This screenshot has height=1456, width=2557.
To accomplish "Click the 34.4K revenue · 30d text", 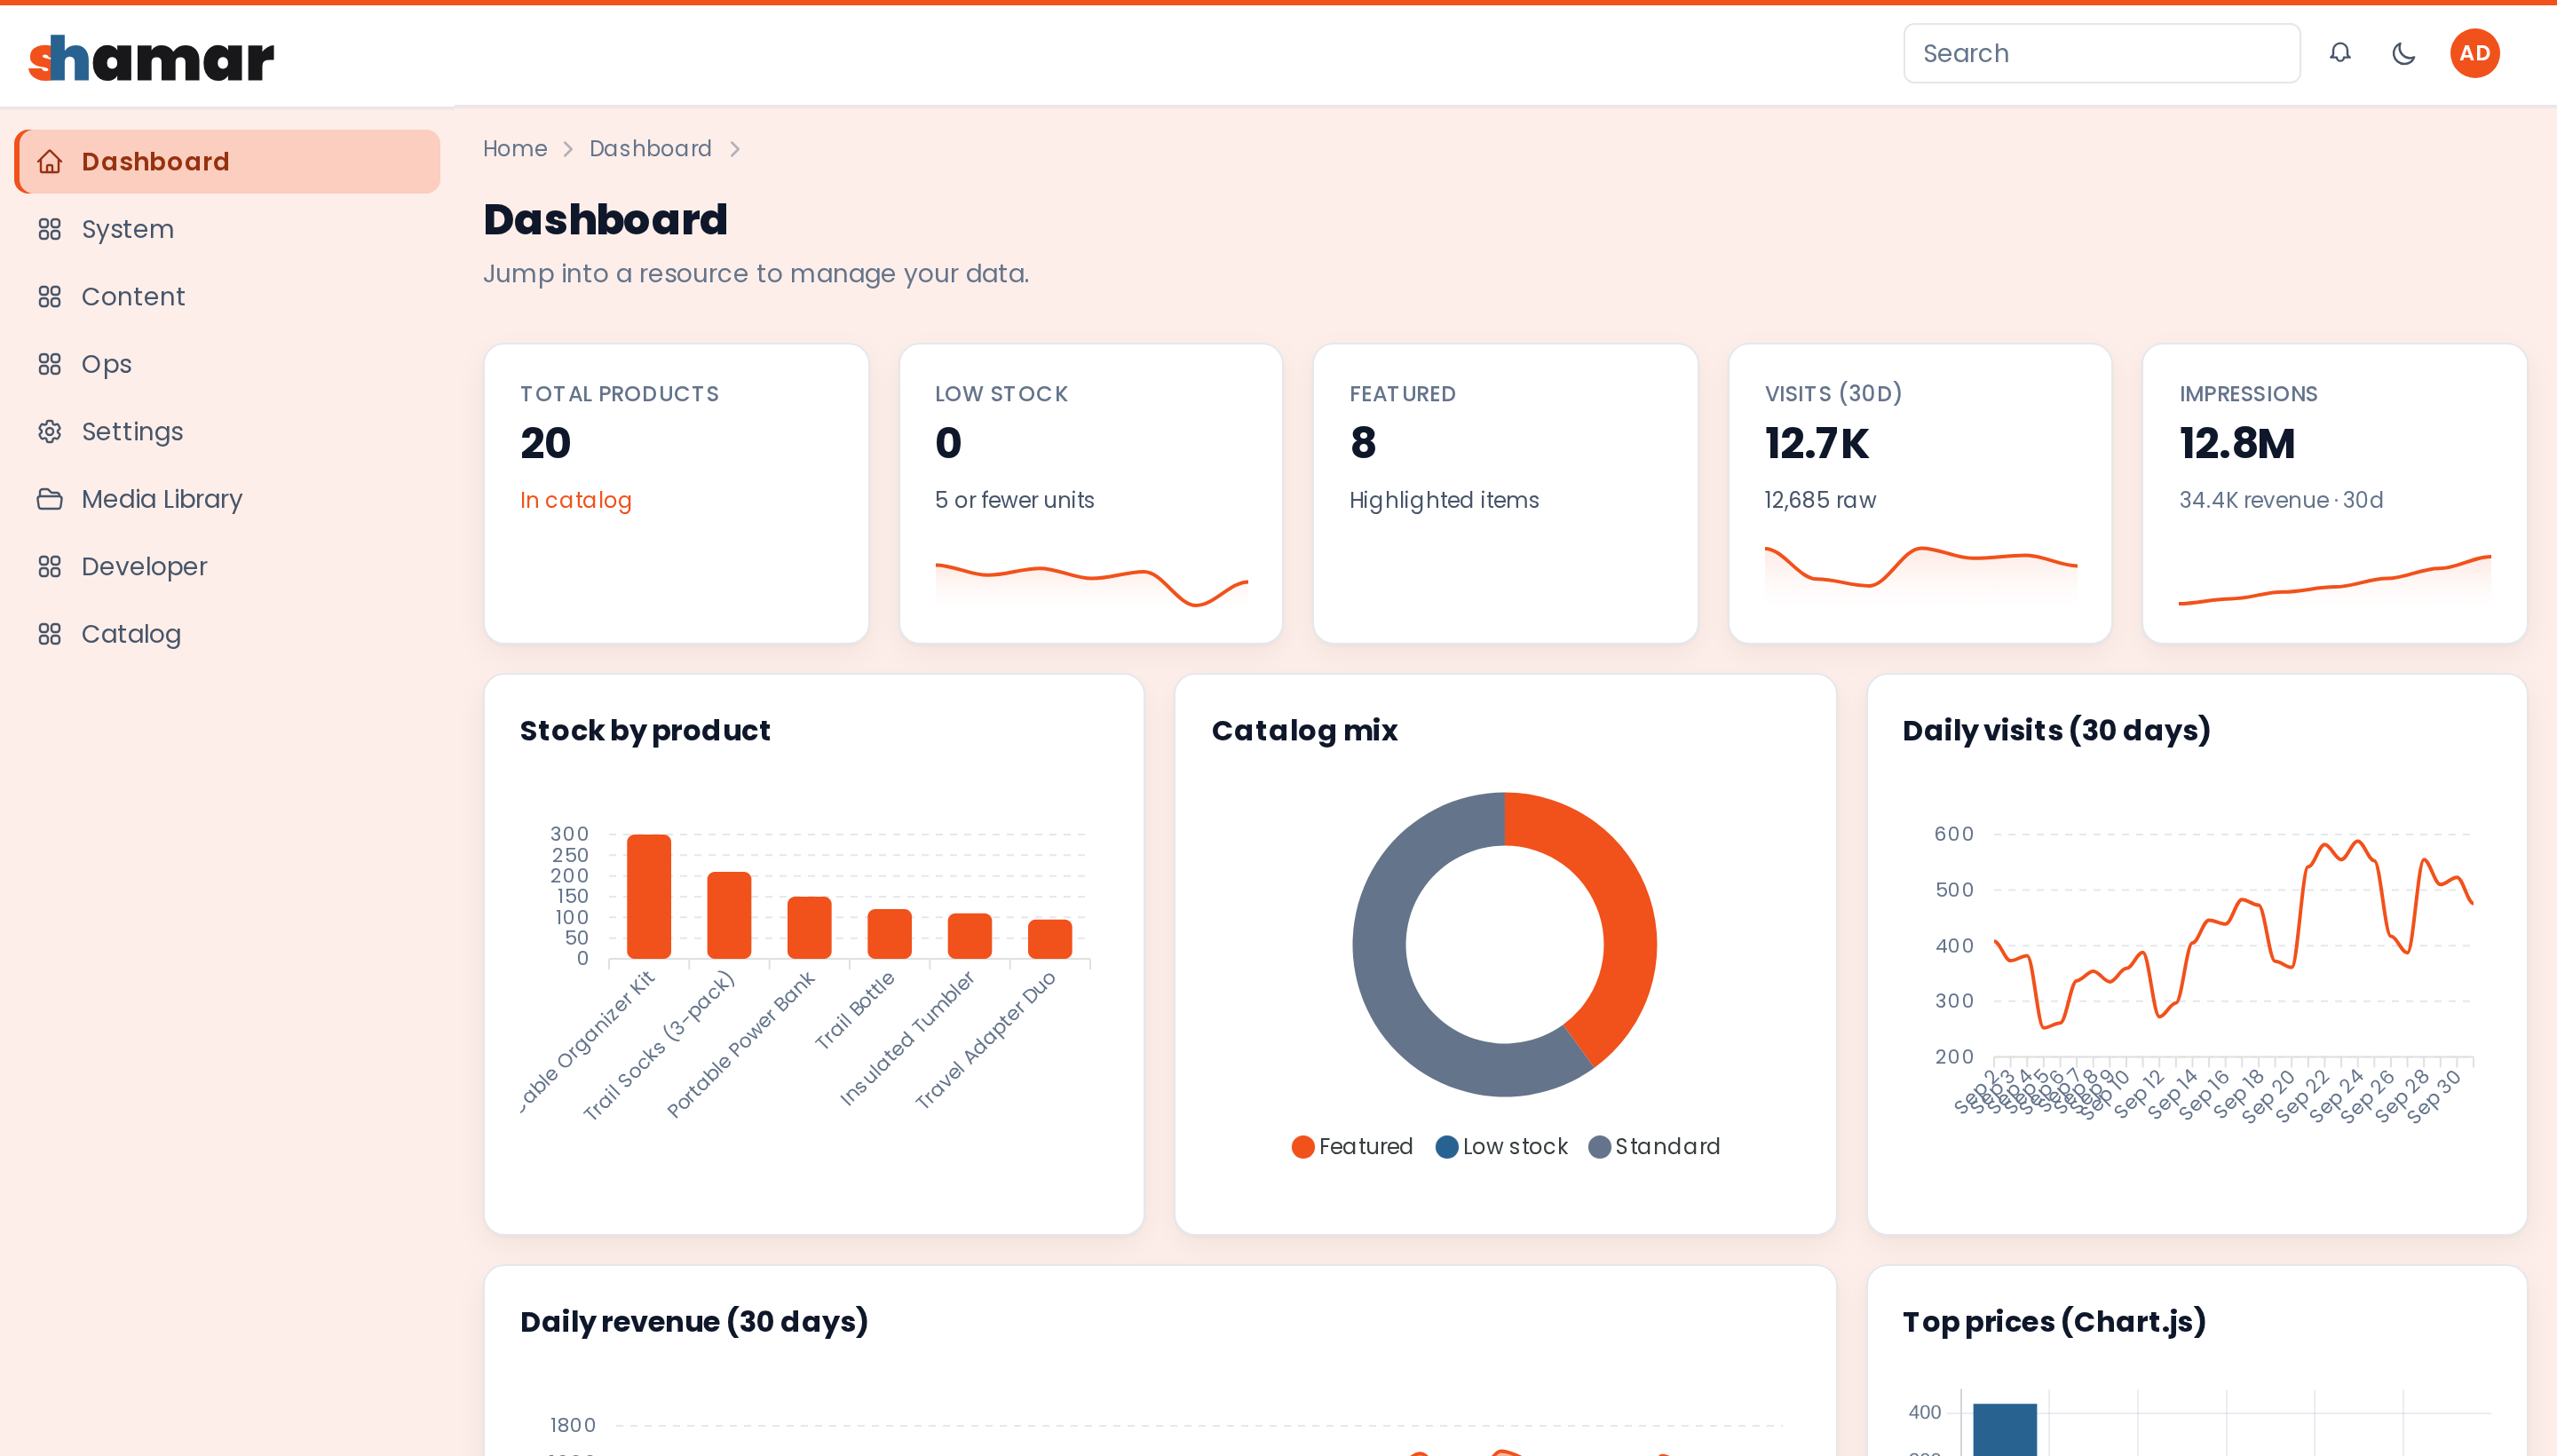I will (2281, 500).
